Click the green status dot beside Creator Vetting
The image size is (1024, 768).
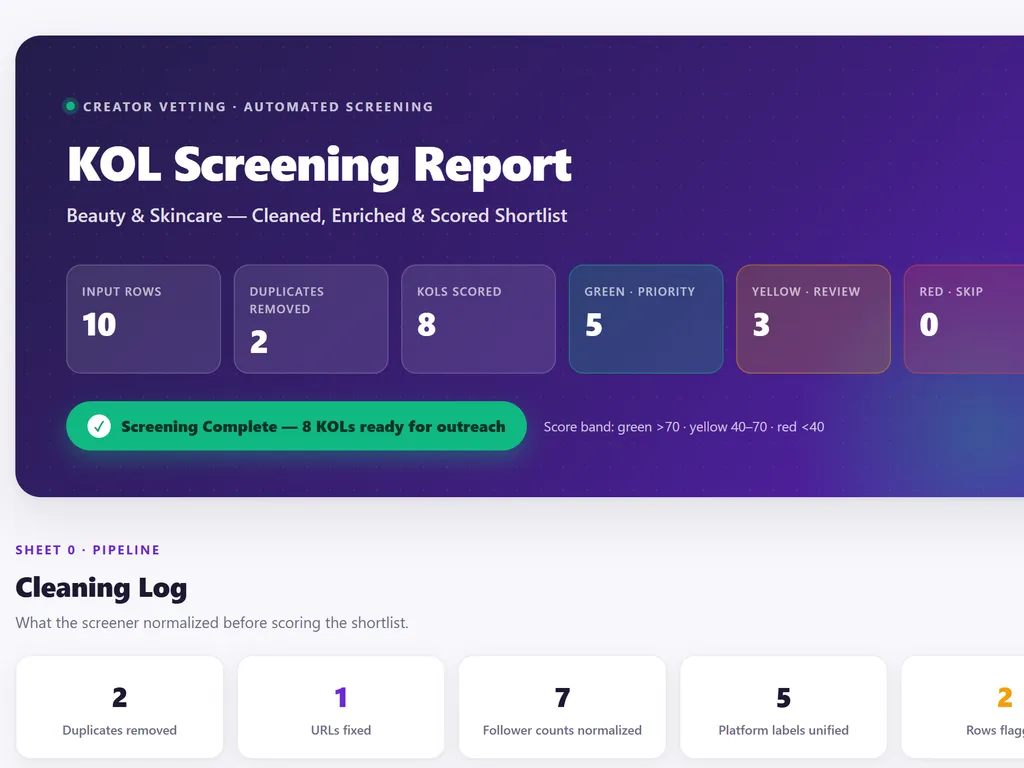click(x=70, y=106)
